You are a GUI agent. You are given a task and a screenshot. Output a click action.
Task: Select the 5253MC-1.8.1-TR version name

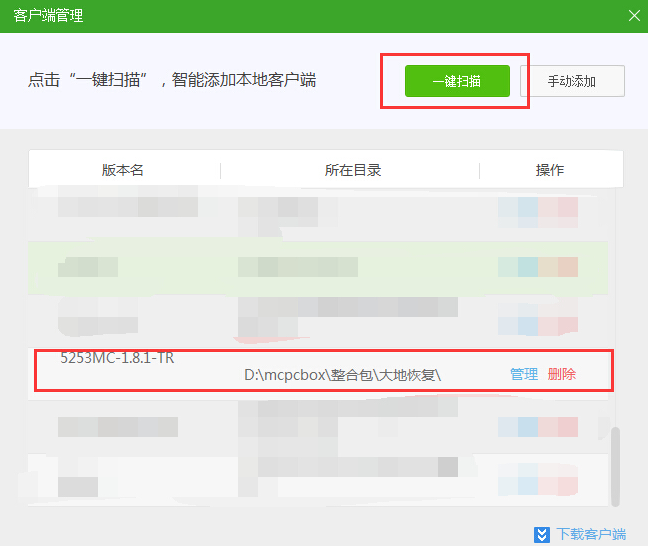[117, 358]
